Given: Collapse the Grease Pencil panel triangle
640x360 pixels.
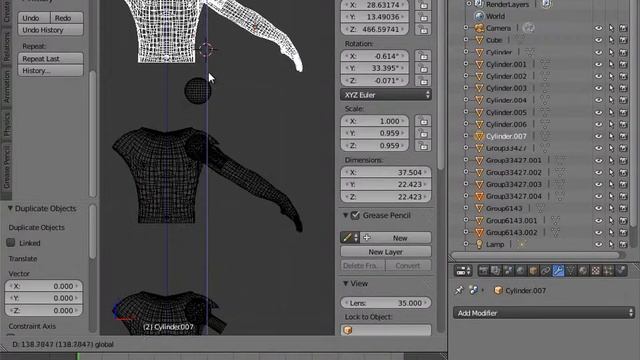Looking at the screenshot, I should point(345,215).
